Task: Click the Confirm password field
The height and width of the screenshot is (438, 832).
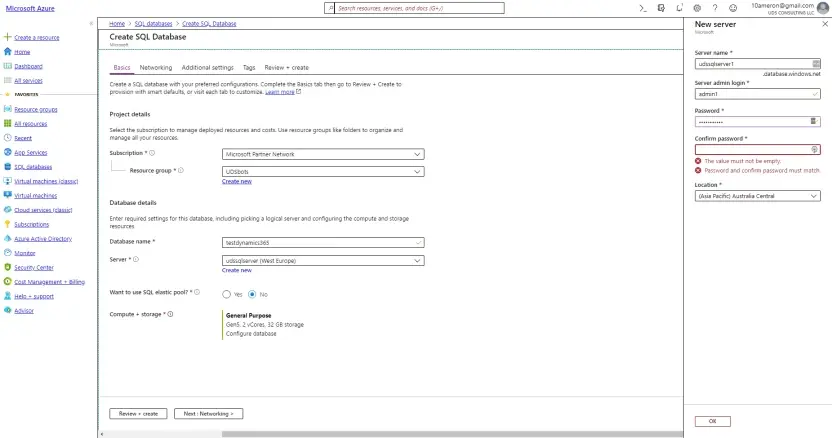Action: pyautogui.click(x=758, y=150)
